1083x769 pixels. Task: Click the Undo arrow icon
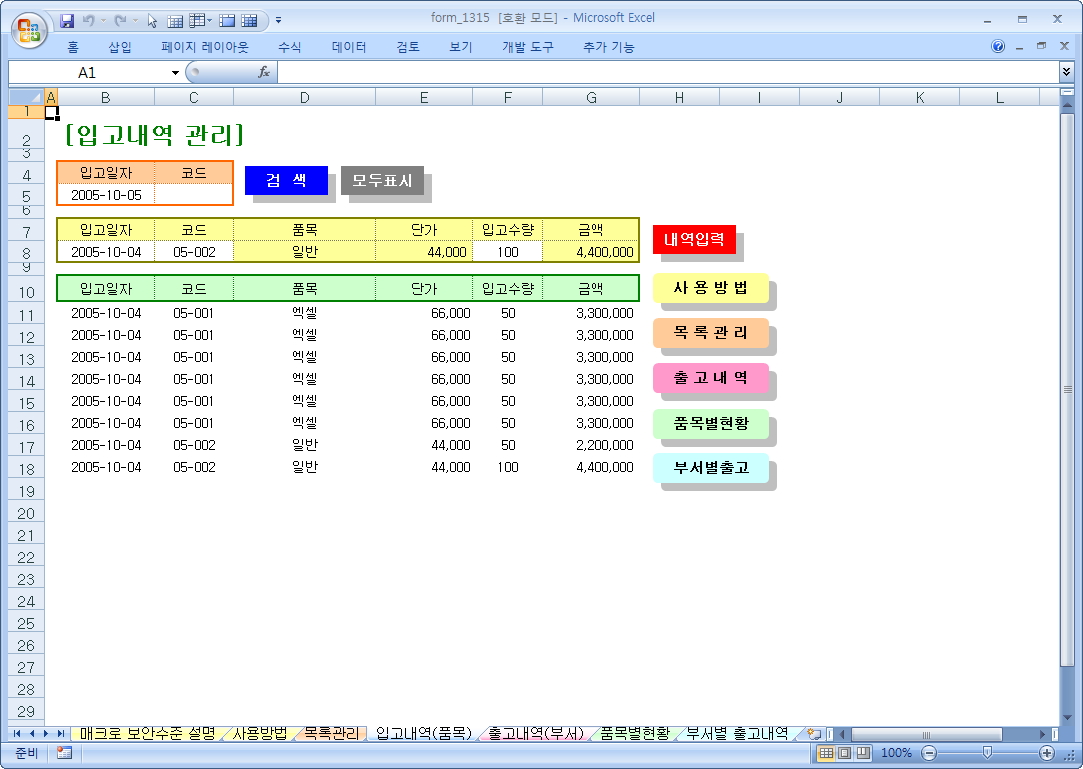[x=89, y=20]
